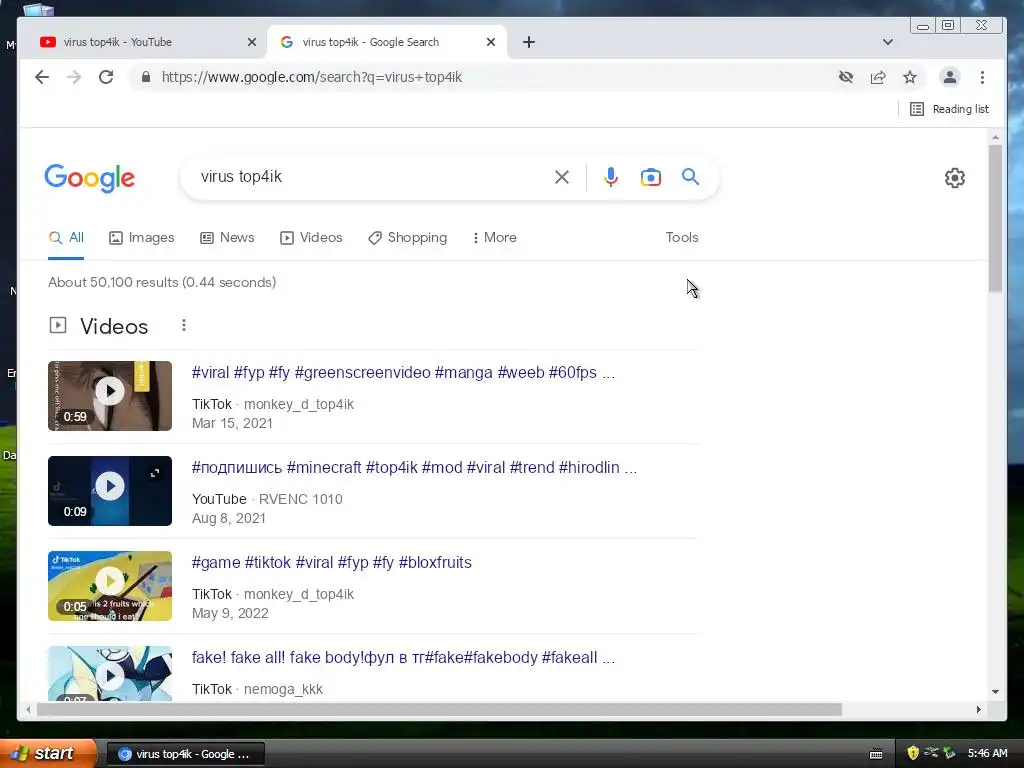1024x768 pixels.
Task: Play the 0:59 TikTok video thumbnail
Action: point(110,396)
